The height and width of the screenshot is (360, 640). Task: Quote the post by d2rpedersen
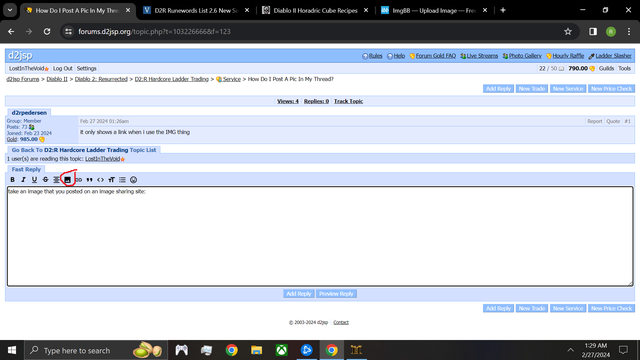[x=613, y=121]
